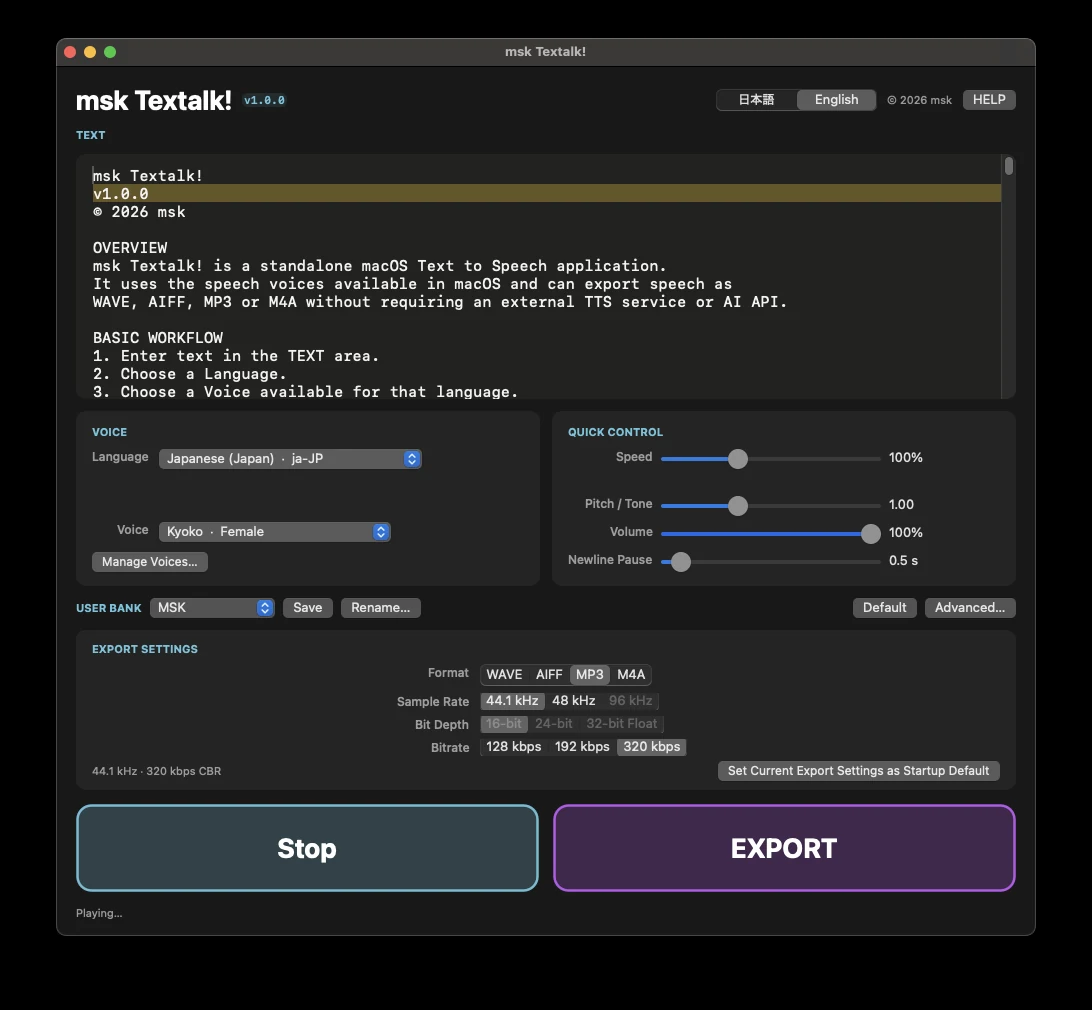Click the USER BANK dropdown stepper arrows
This screenshot has height=1010, width=1092.
click(265, 607)
